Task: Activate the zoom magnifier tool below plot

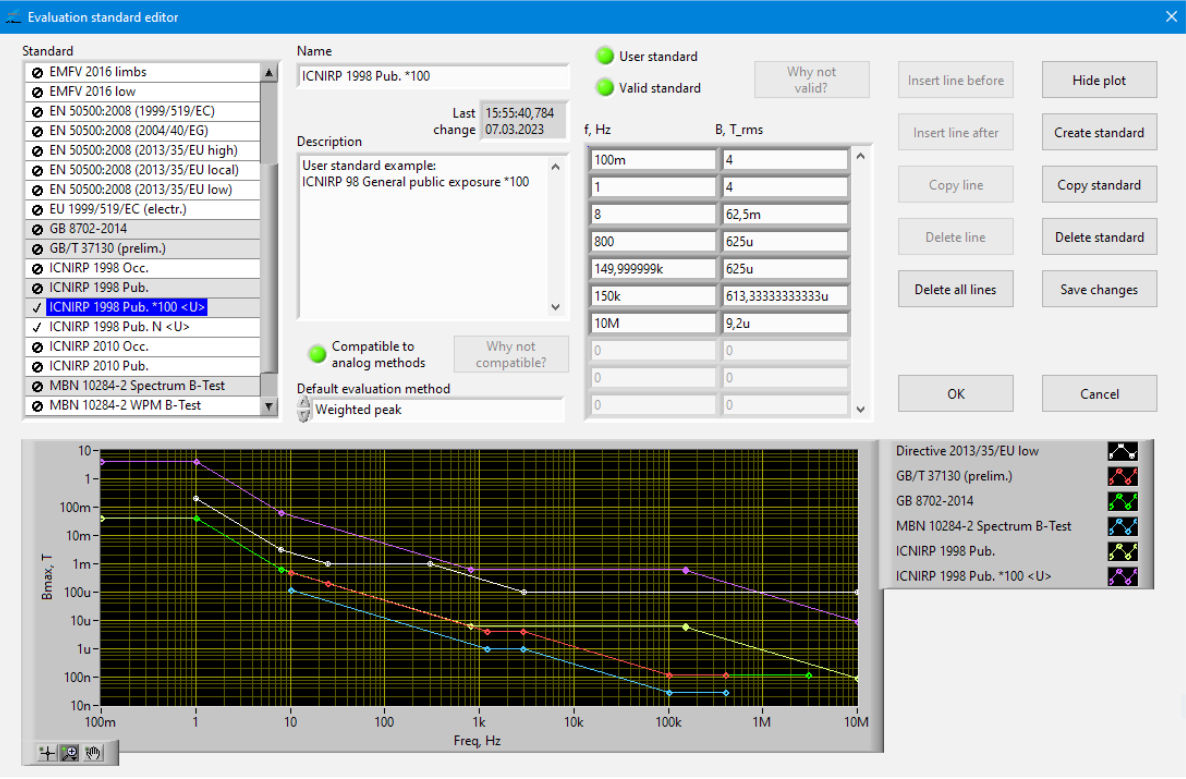Action: pyautogui.click(x=69, y=753)
